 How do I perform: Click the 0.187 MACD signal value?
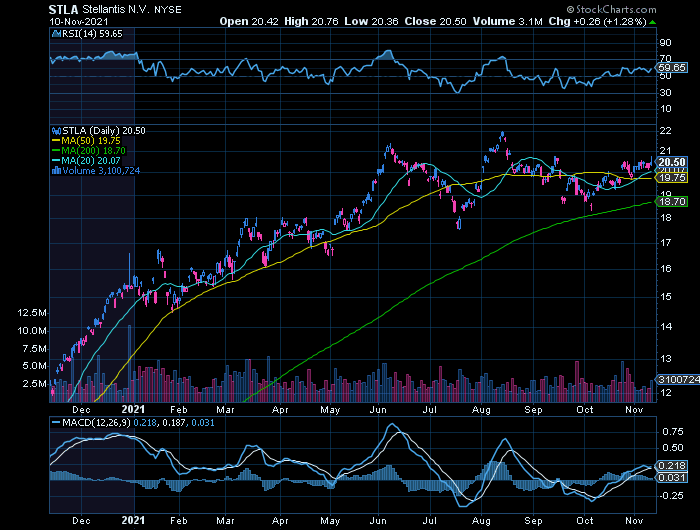pyautogui.click(x=174, y=422)
